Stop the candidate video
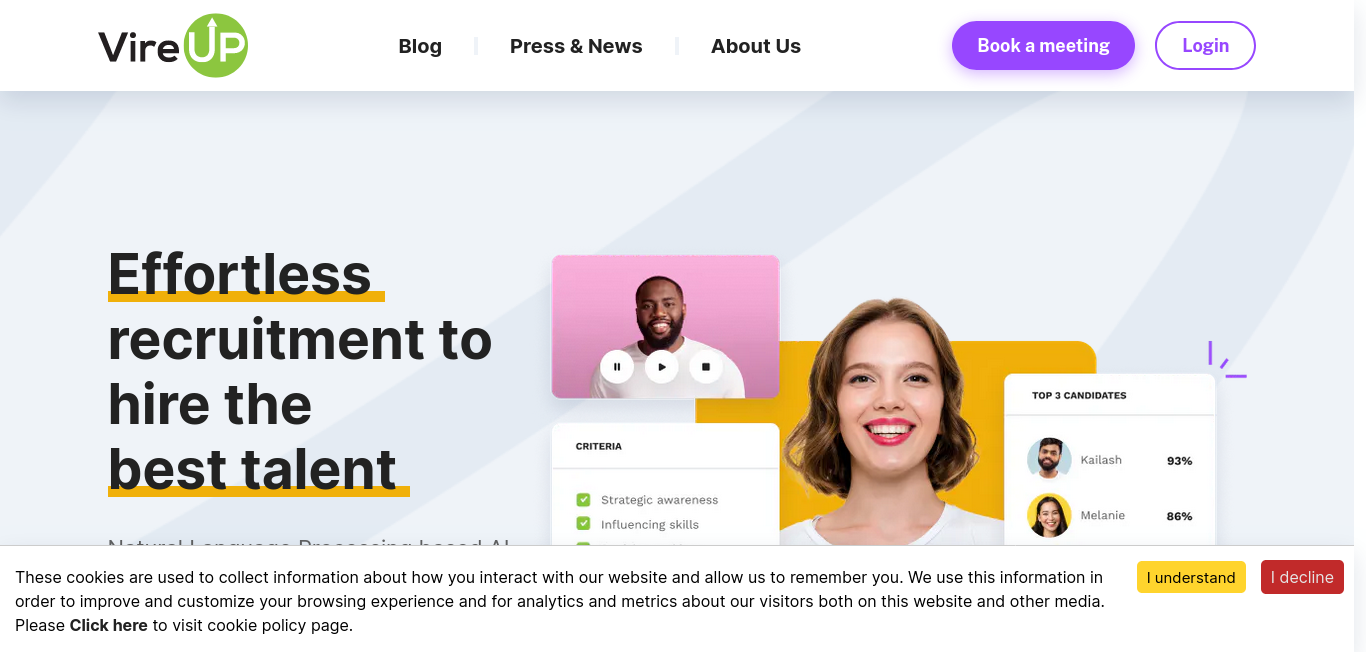1366x652 pixels. [705, 367]
